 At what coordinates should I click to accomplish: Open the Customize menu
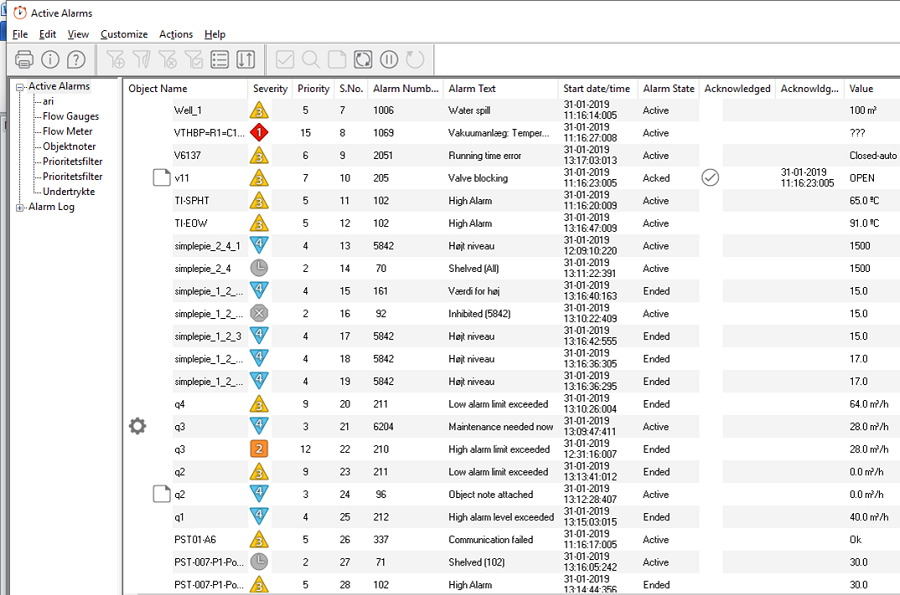123,34
